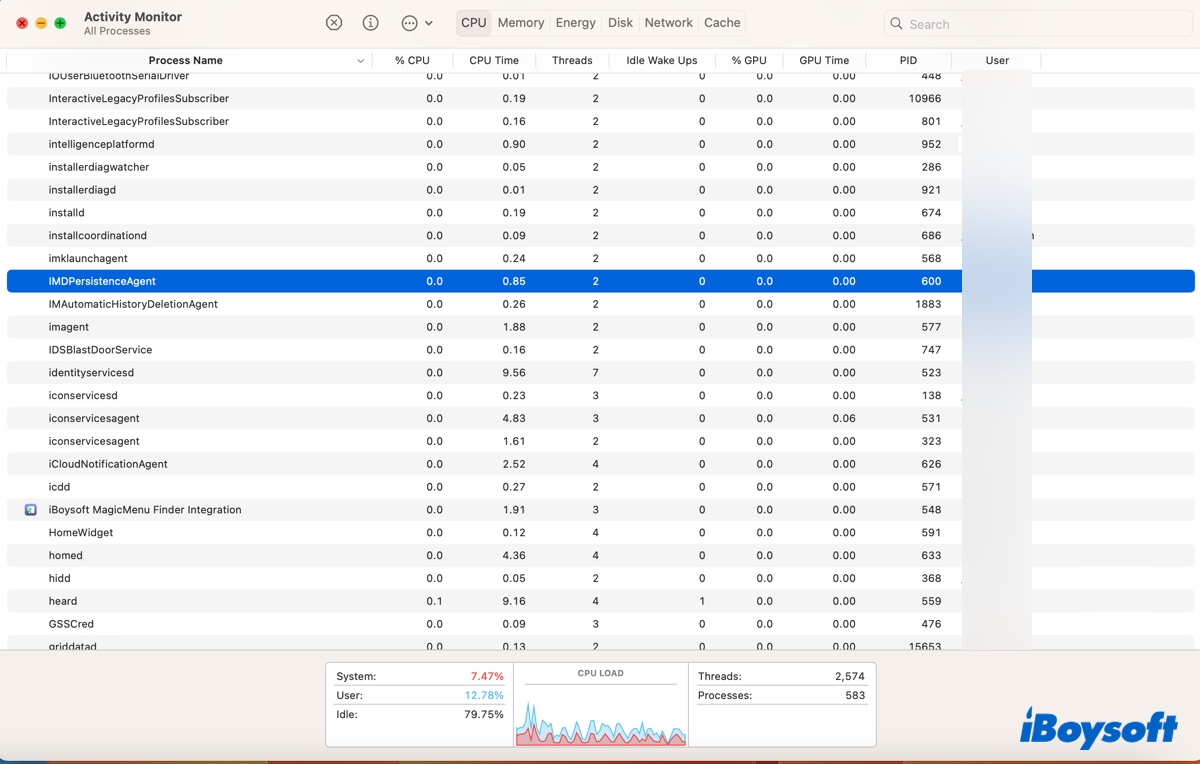Switch to the Memory tab
This screenshot has width=1200, height=764.
point(520,23)
